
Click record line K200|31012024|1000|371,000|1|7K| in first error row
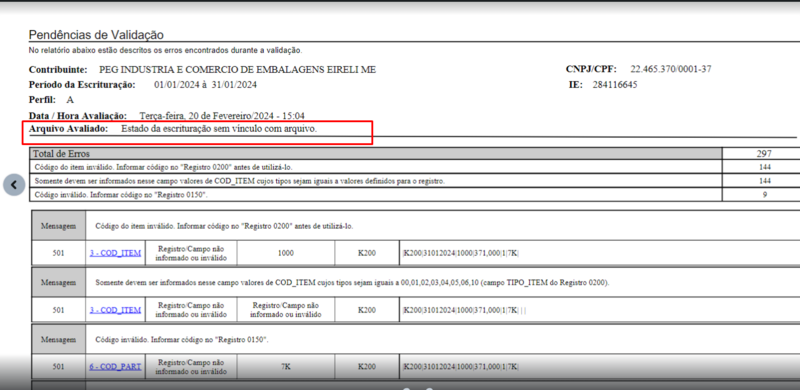pos(461,253)
